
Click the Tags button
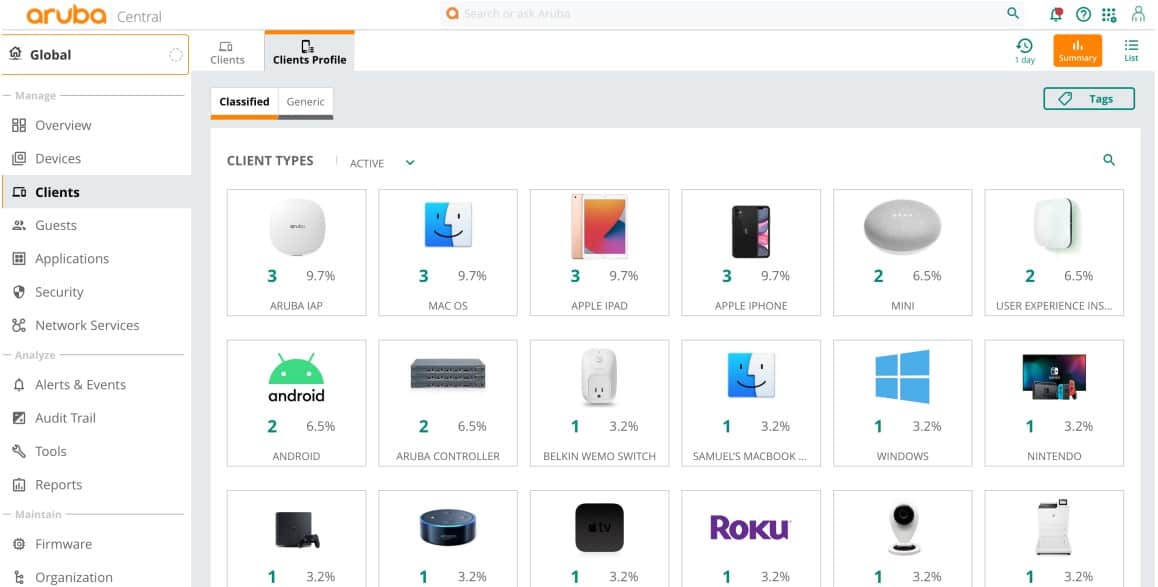point(1089,99)
